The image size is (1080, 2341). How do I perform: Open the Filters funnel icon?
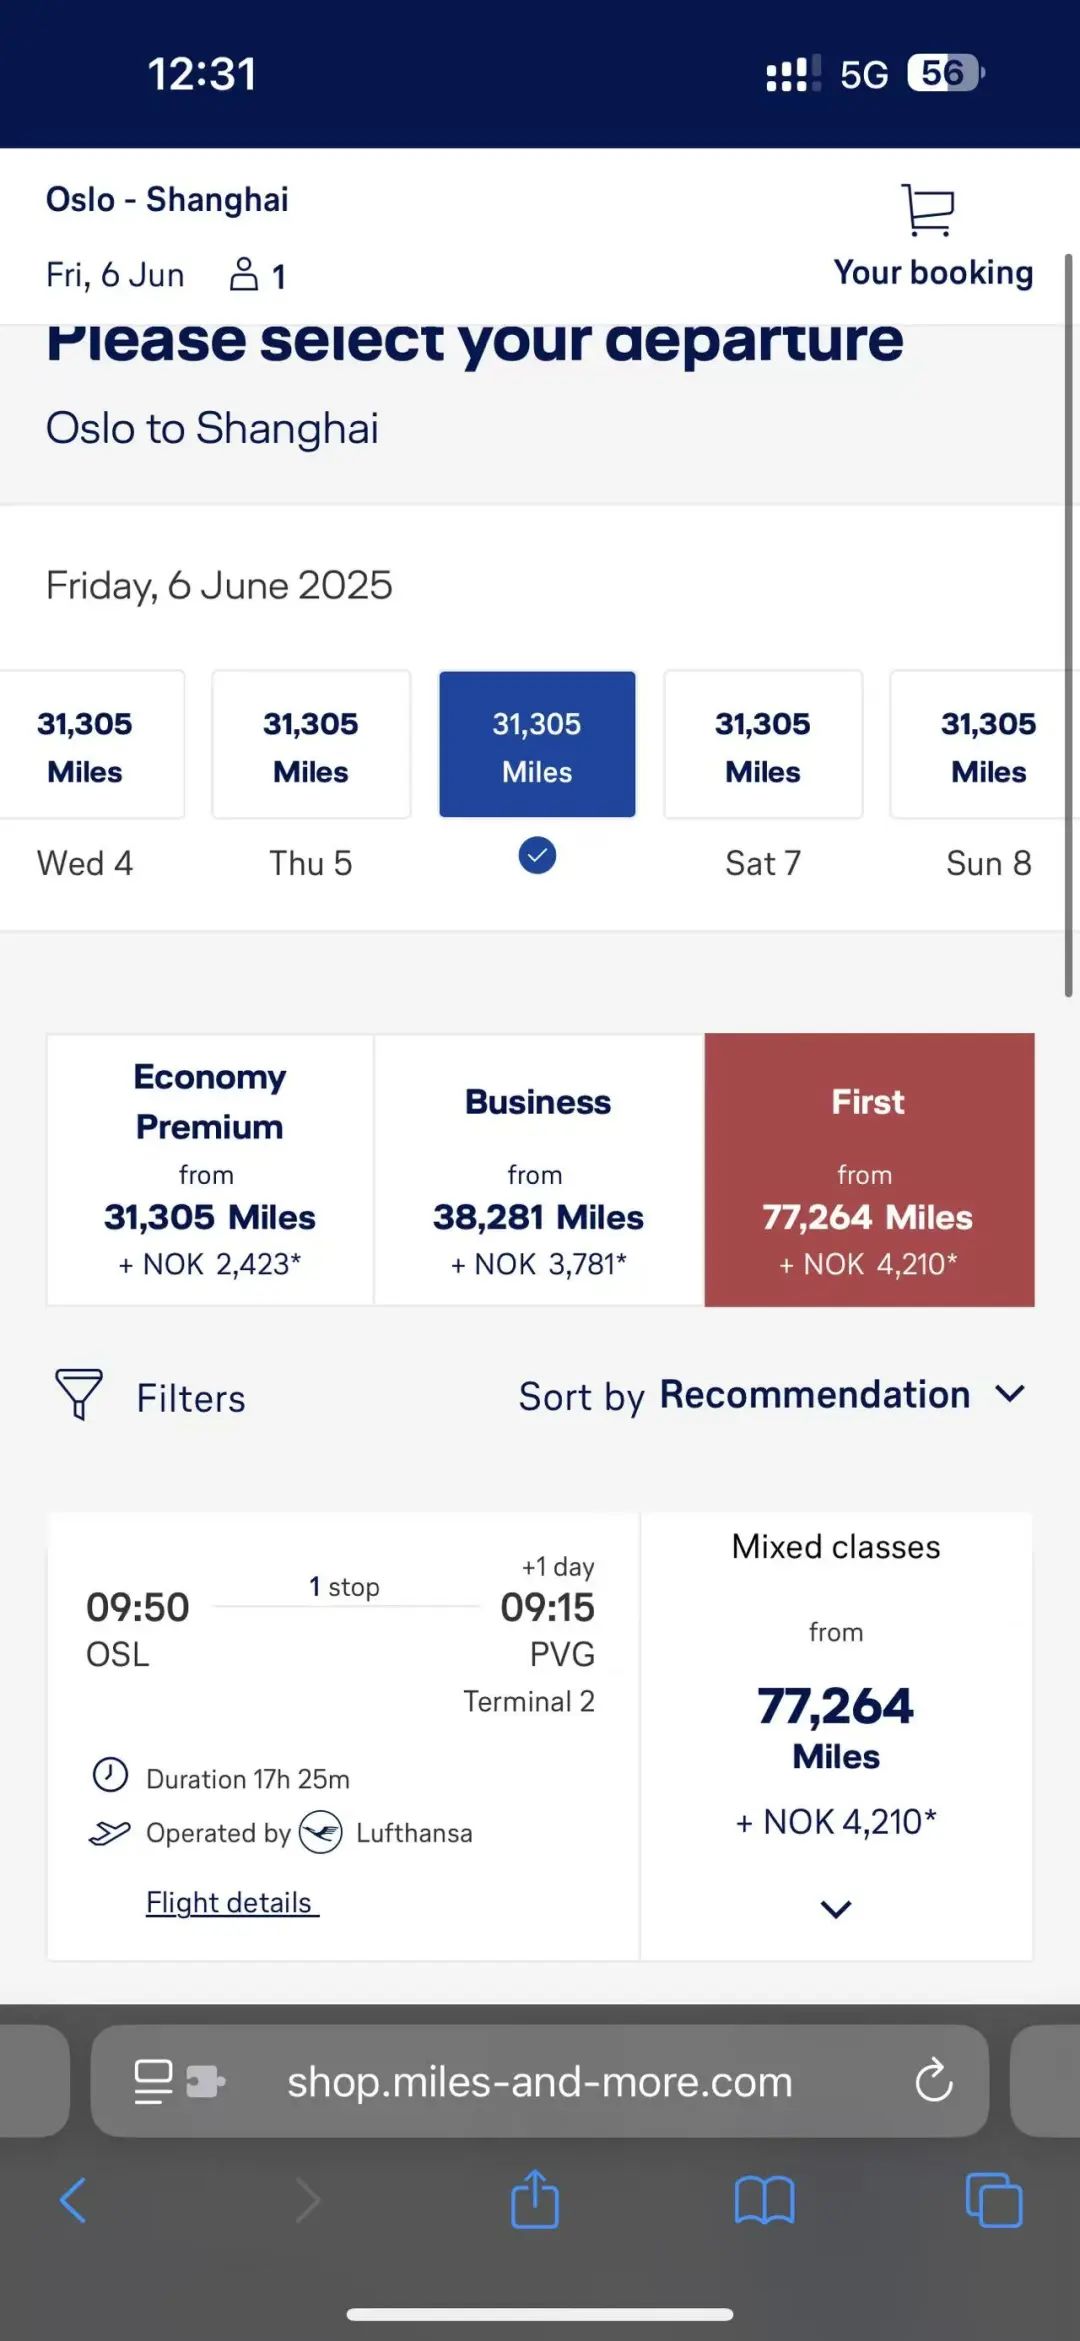click(79, 1395)
